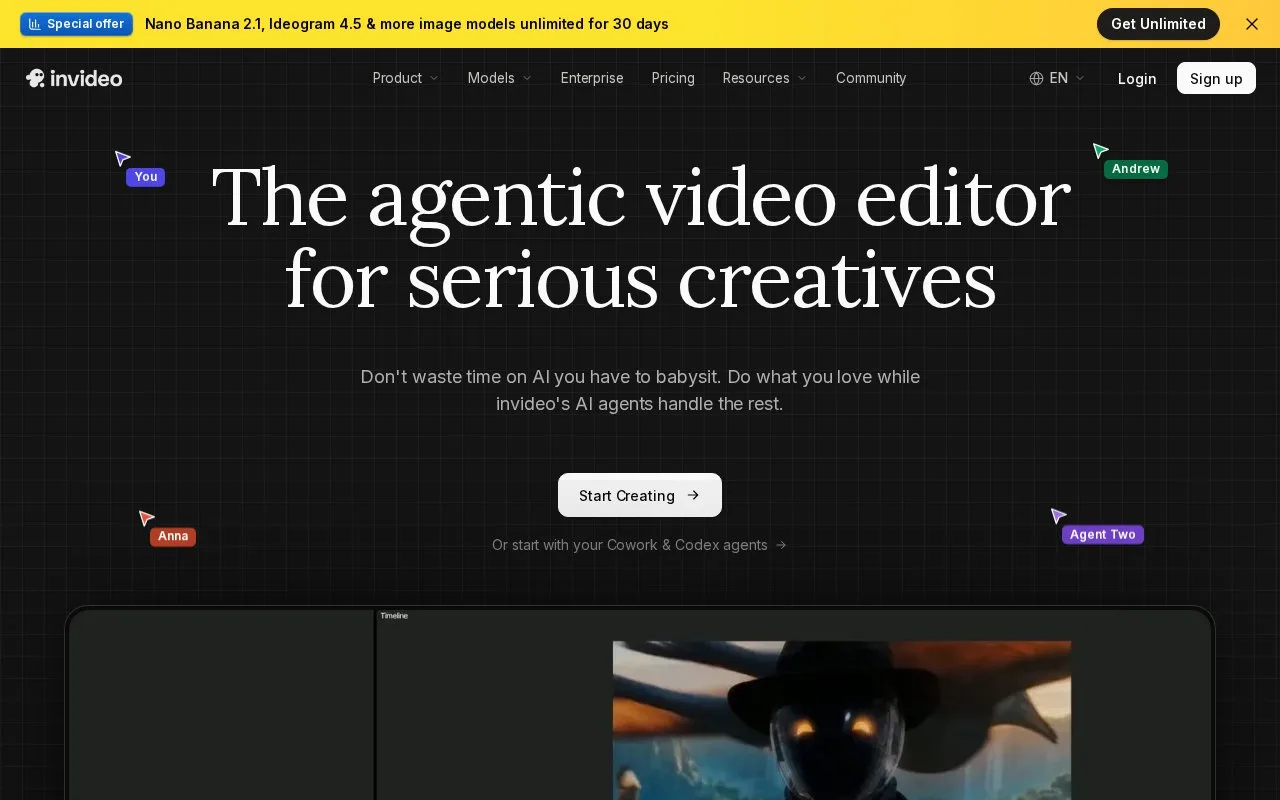The width and height of the screenshot is (1280, 800).
Task: Open the Cowork & Codex agents link
Action: coord(639,545)
